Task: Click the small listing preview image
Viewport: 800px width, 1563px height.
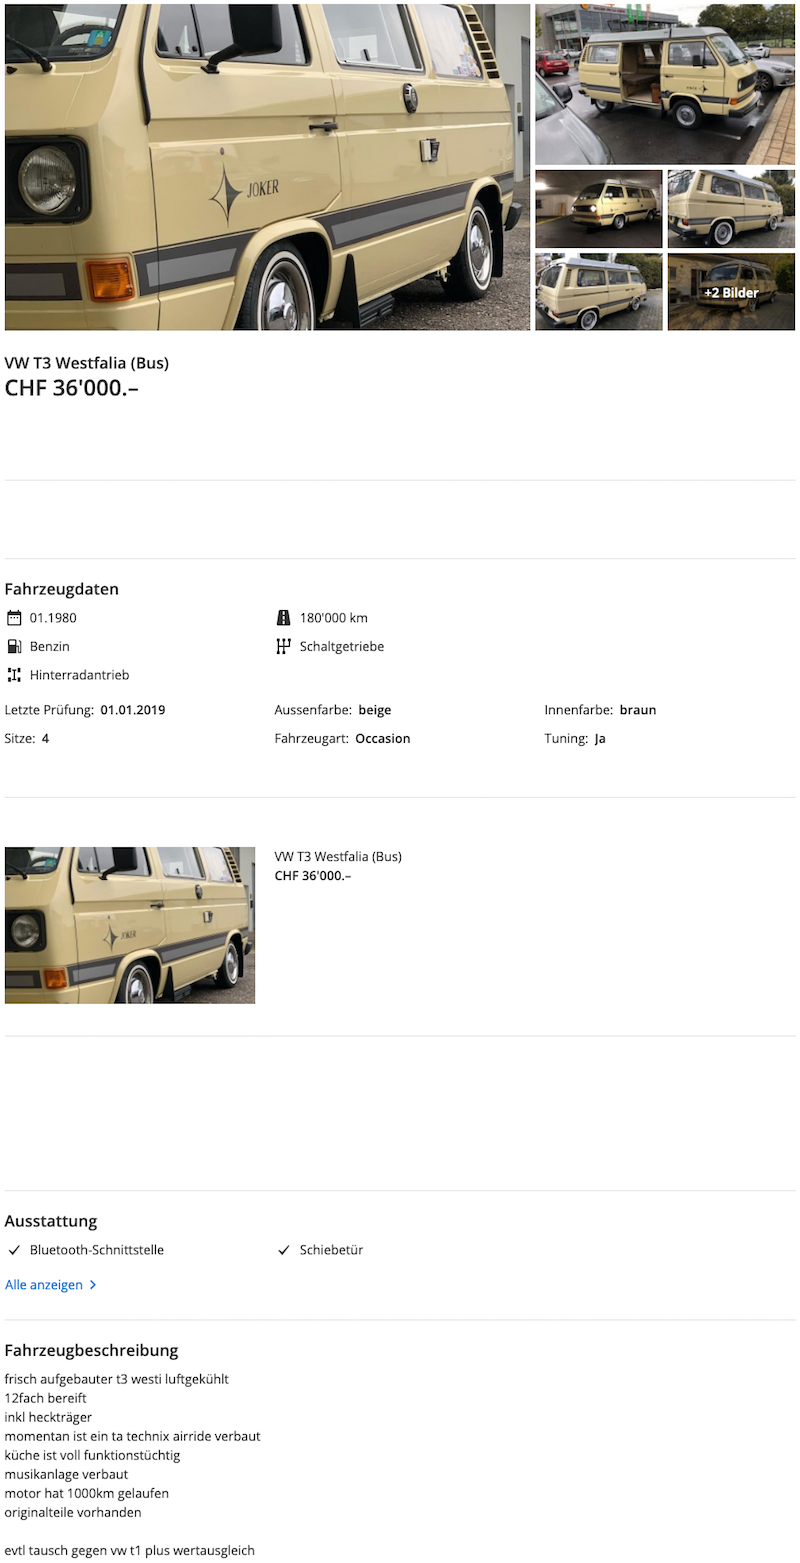Action: point(130,925)
